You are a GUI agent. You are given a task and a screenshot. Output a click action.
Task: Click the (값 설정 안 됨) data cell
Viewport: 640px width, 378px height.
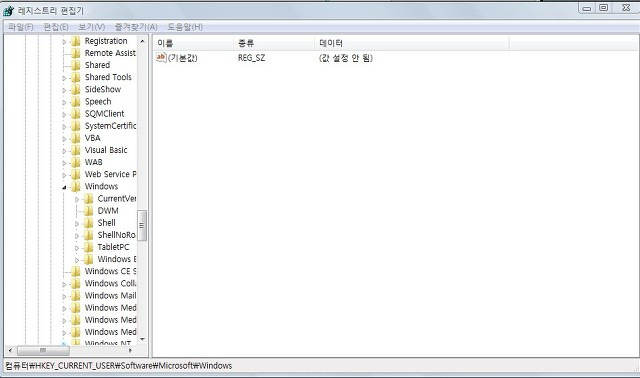(x=346, y=58)
